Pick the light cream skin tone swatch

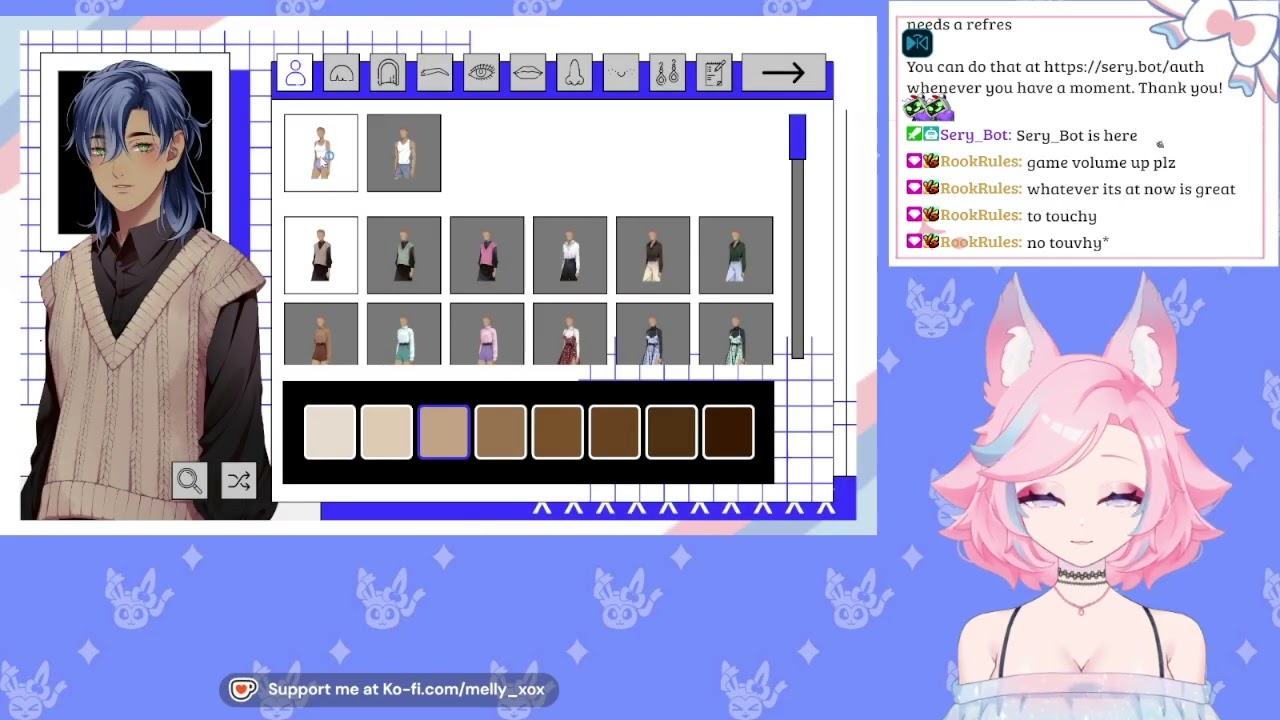(x=387, y=432)
